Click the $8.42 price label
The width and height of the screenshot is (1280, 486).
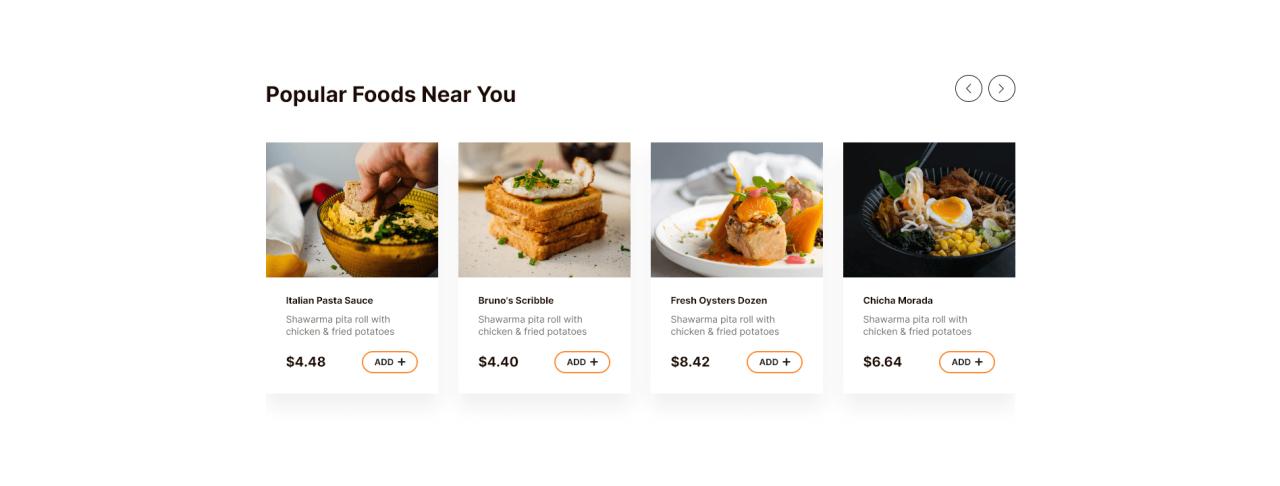(x=690, y=362)
